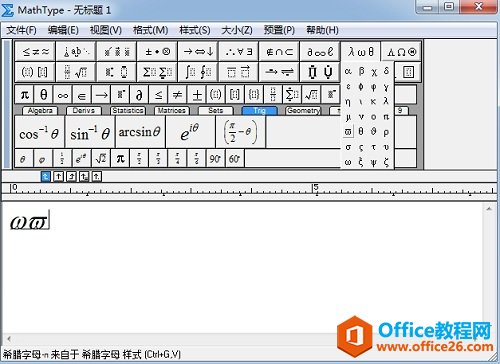500x364 pixels.
Task: Switch to the Statistics tab
Action: [128, 111]
